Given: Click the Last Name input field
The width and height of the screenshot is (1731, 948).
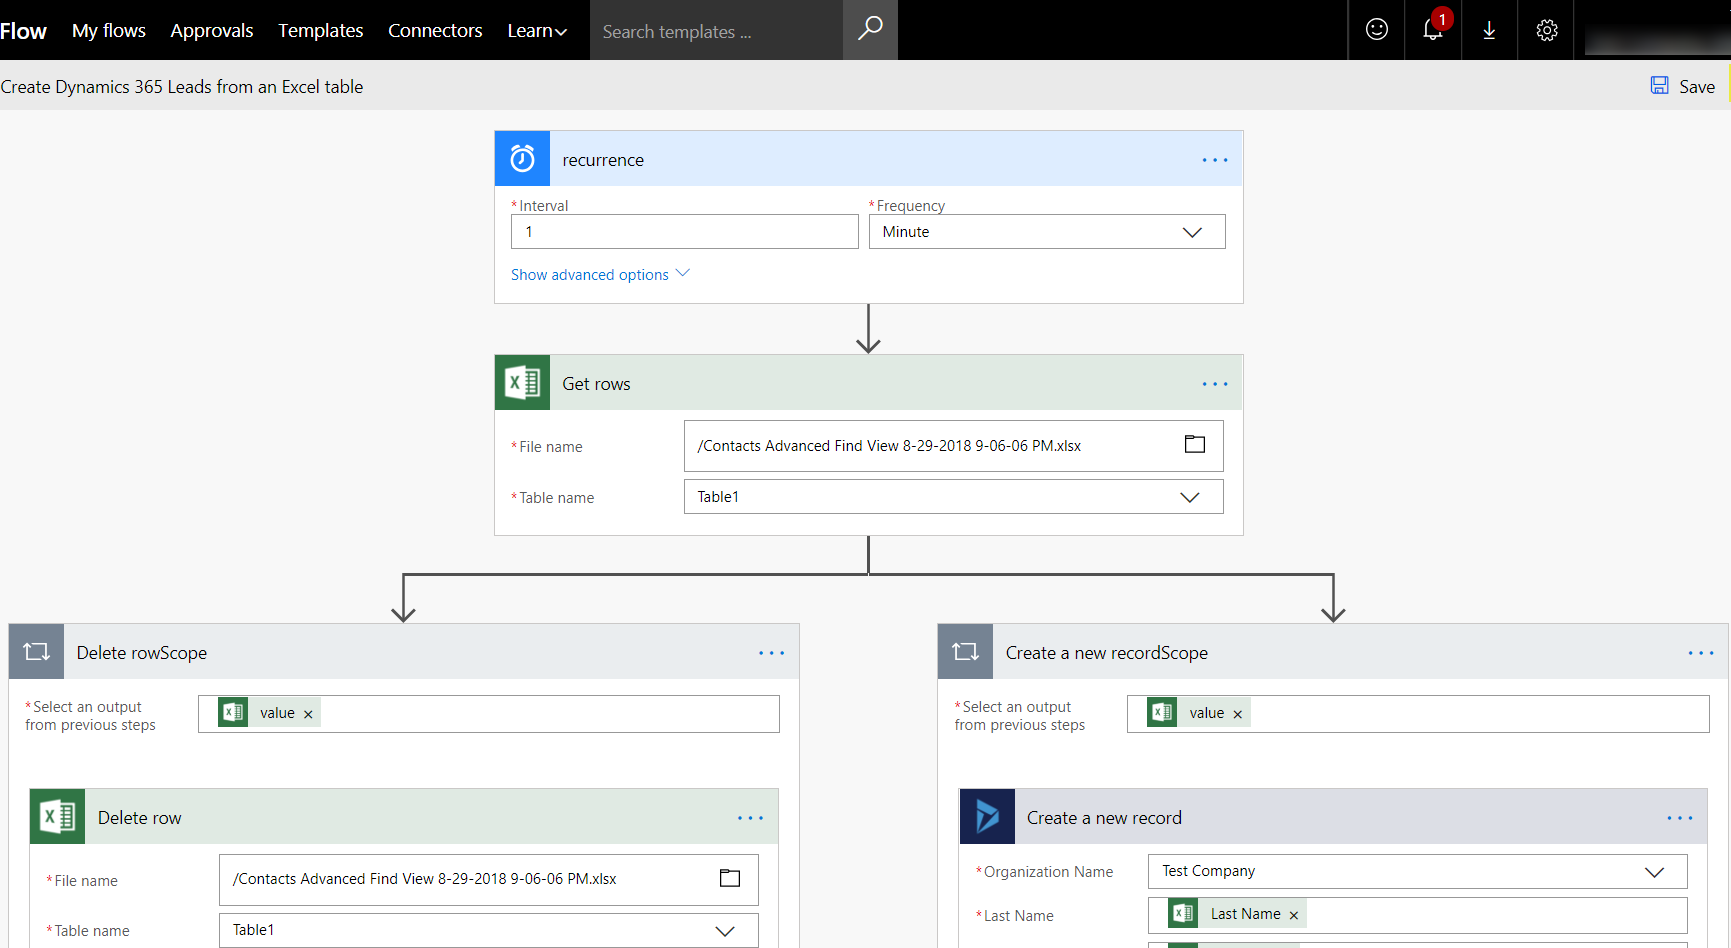Looking at the screenshot, I should [1417, 915].
